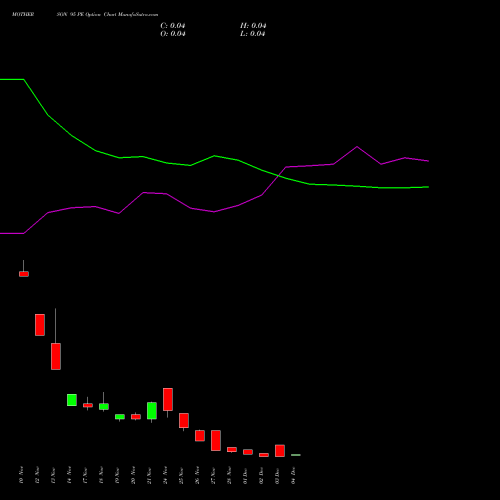Click the '27 Nov' date label
Viewport: 500px width, 500px height.
[x=213, y=475]
